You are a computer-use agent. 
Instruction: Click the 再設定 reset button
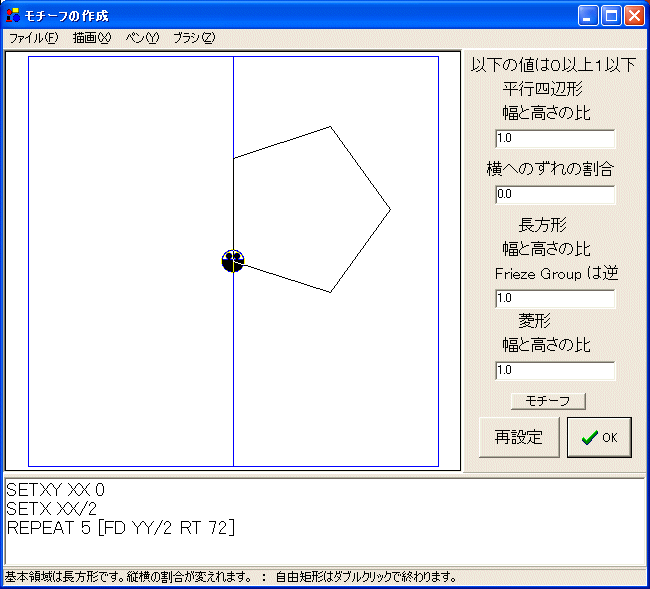(519, 437)
